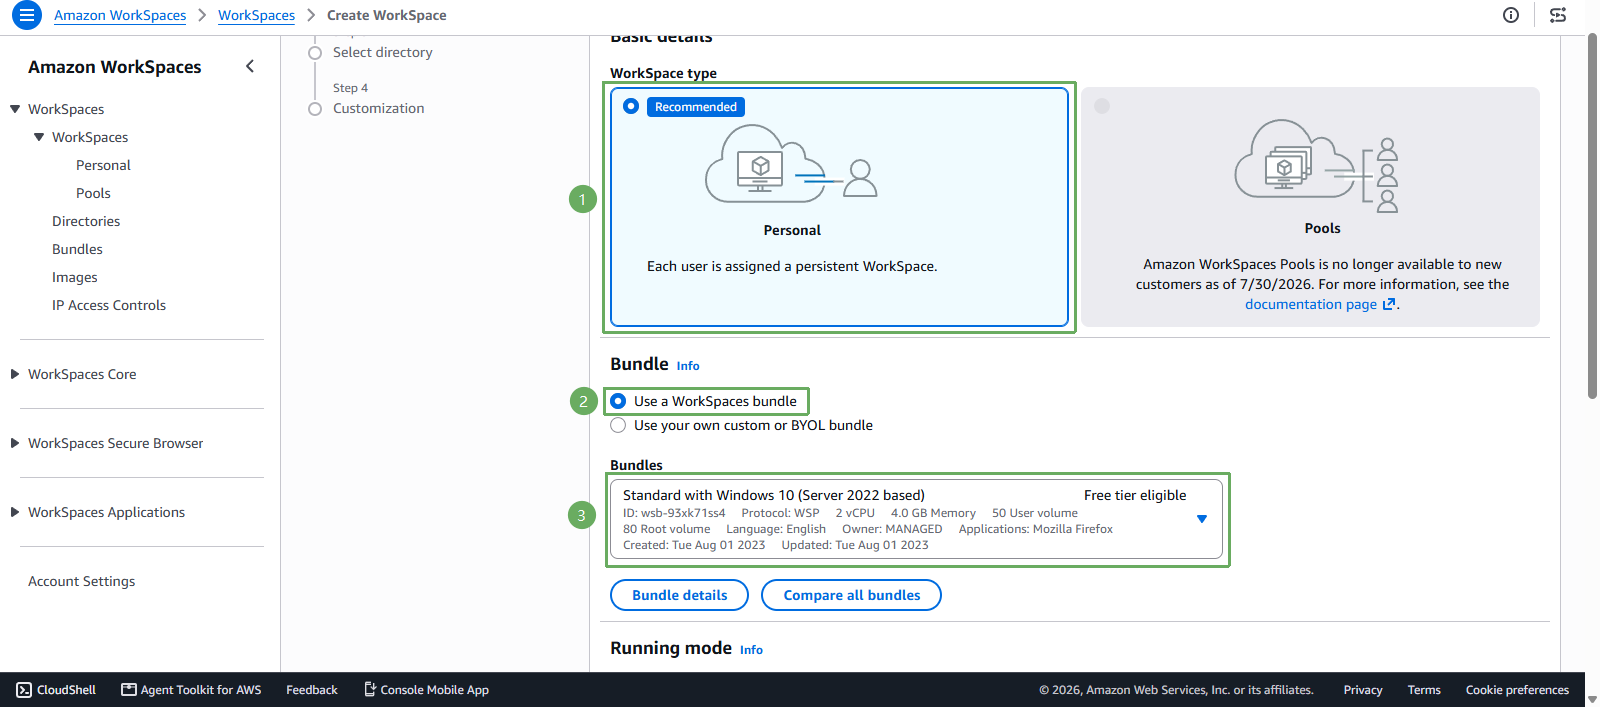
Task: Expand WorkSpaces Secure Browser section
Action: coord(15,443)
